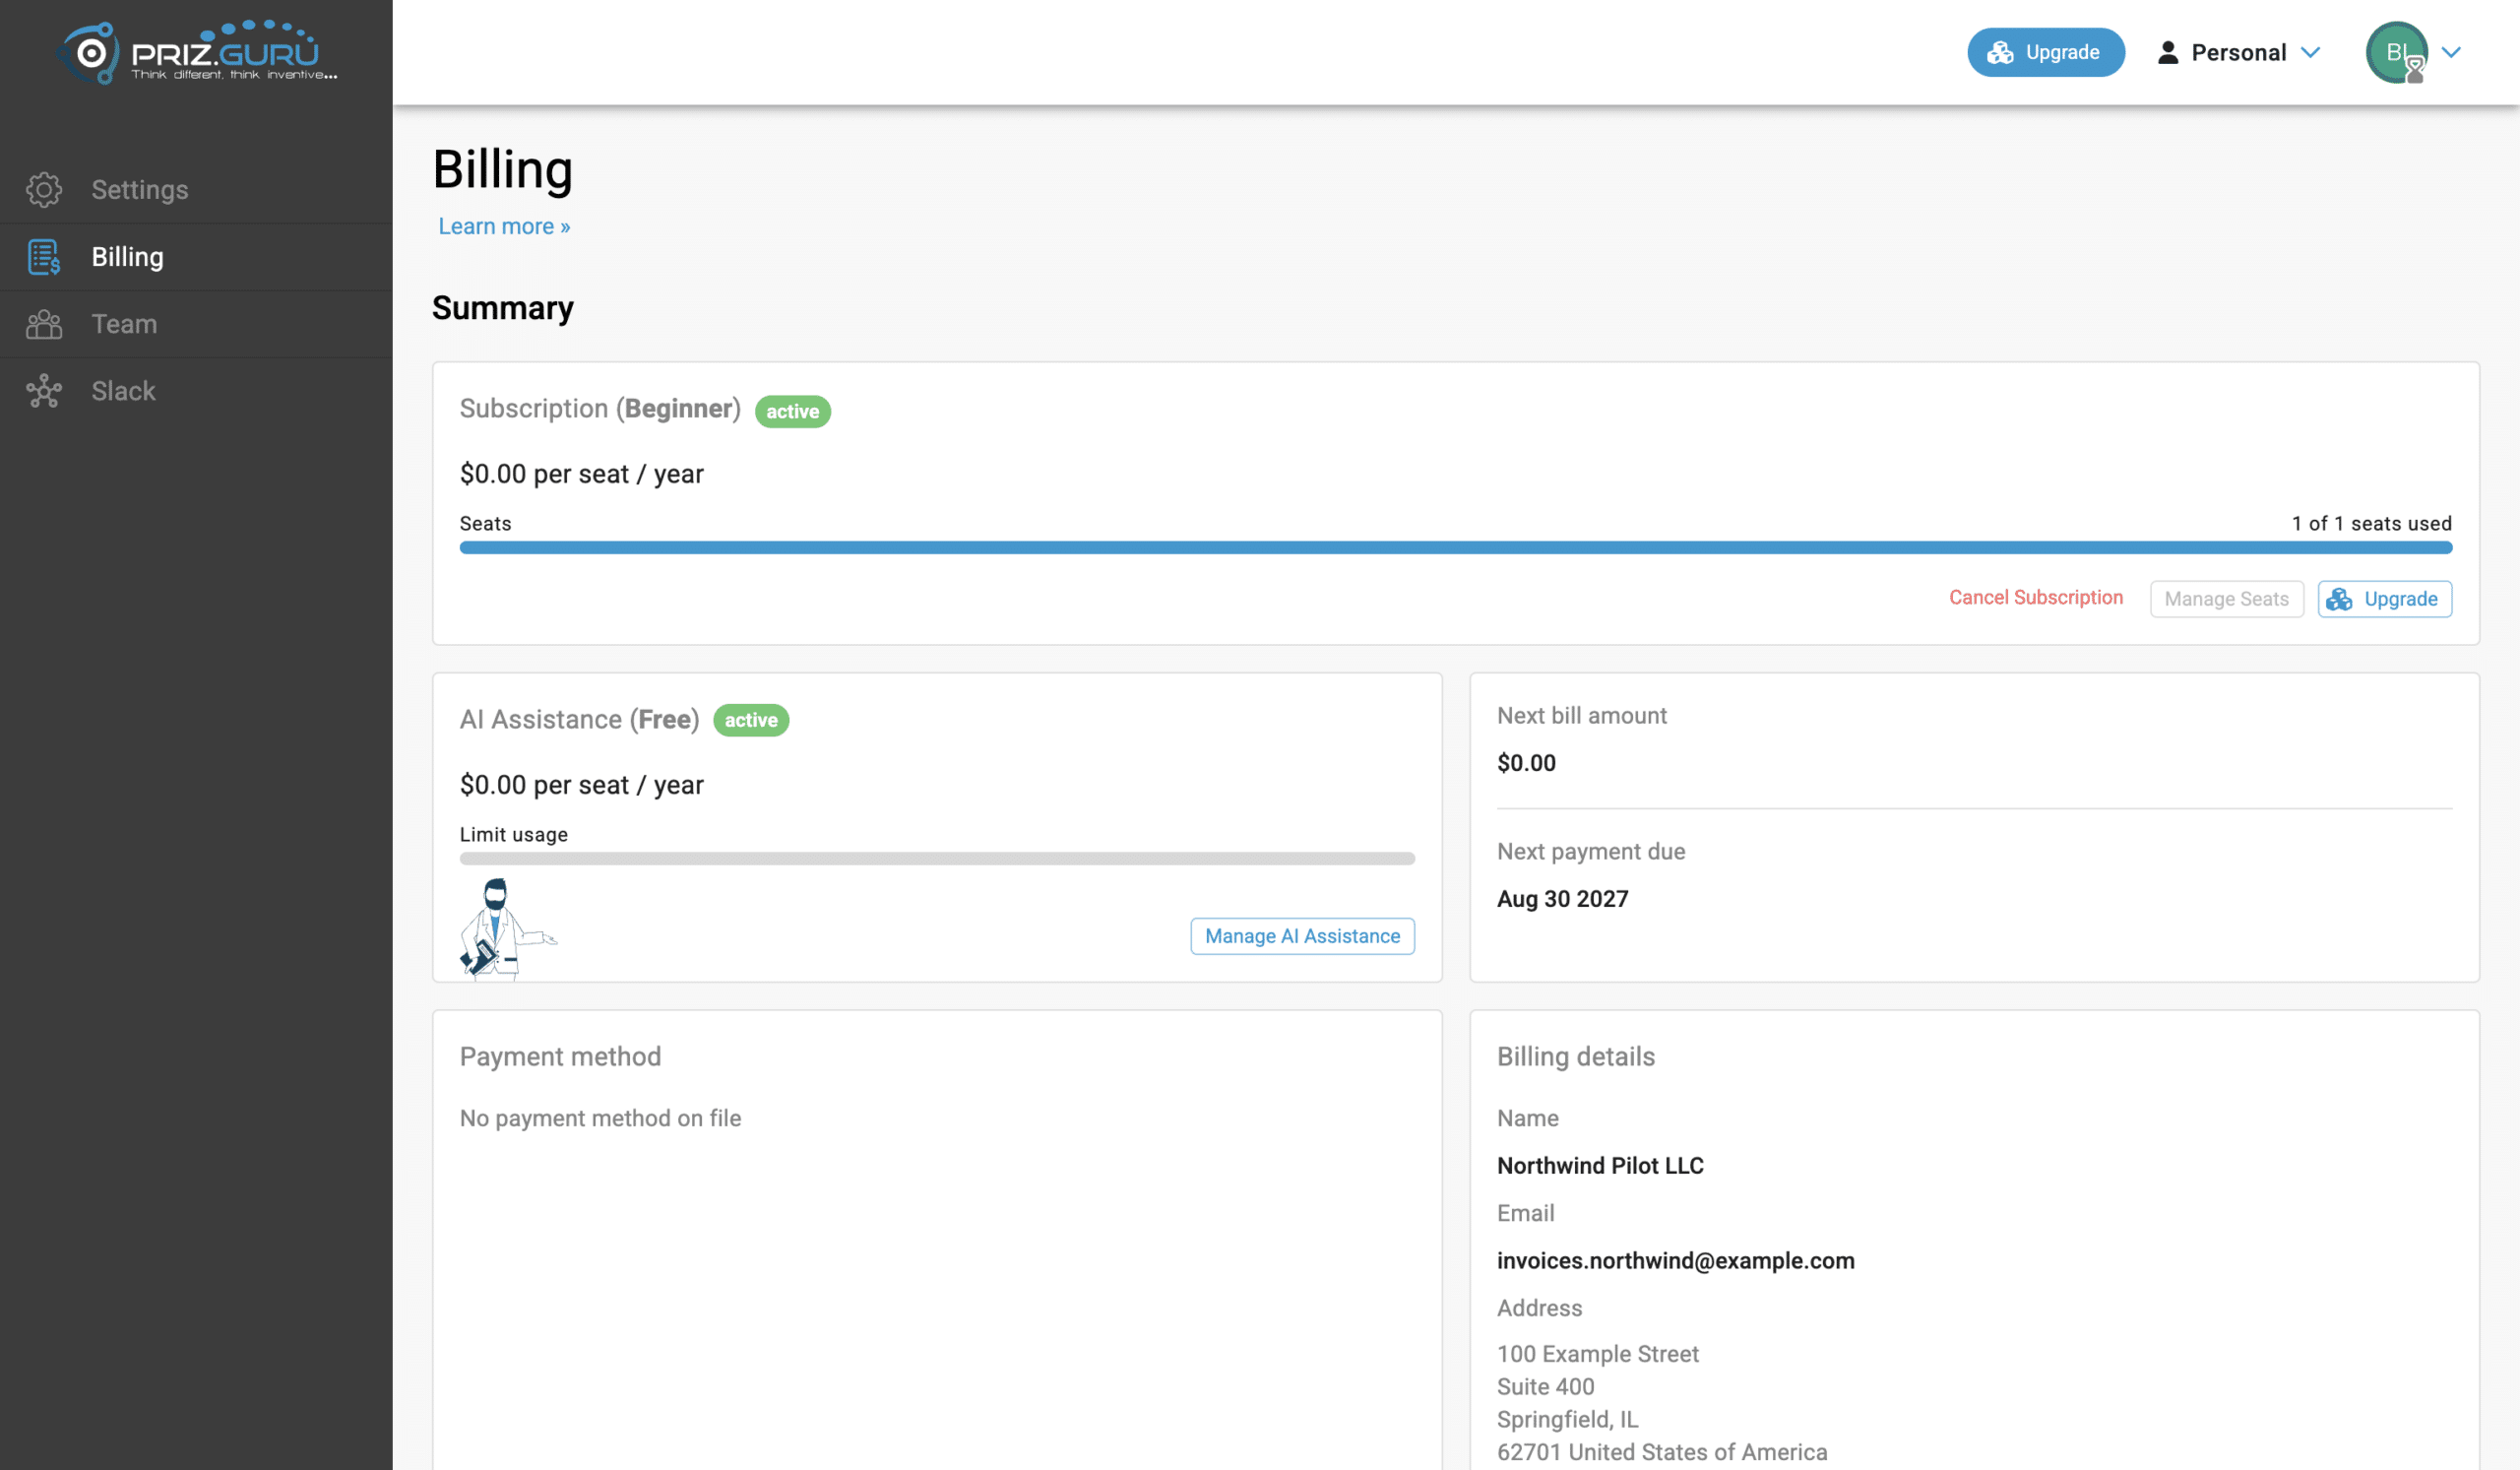Click the PRIZ.GURU logo

click(197, 52)
